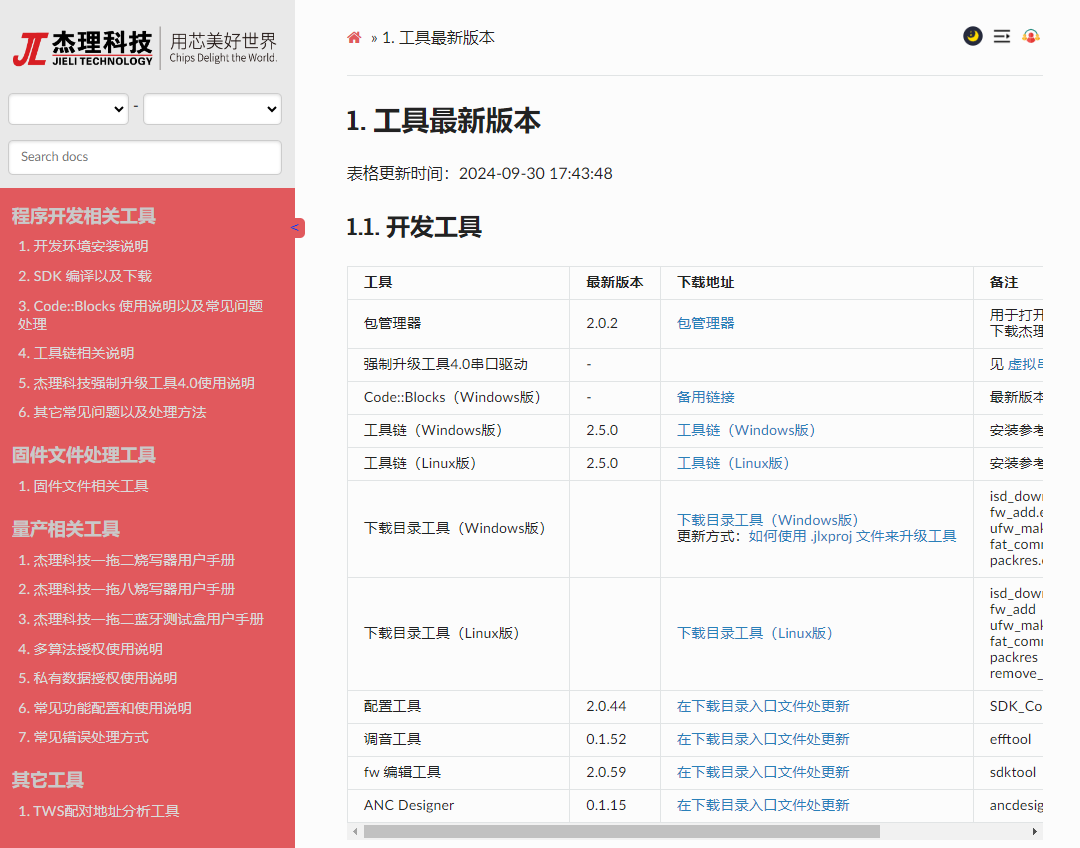Screen dimensions: 1080x848
Task: Click the 包管理器 download link
Action: point(705,323)
